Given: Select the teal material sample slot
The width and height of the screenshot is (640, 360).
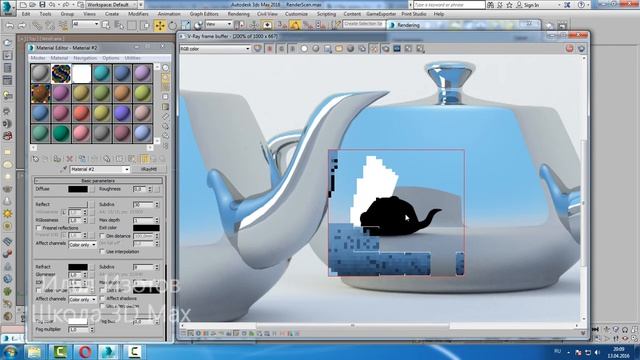Looking at the screenshot, I should (102, 73).
